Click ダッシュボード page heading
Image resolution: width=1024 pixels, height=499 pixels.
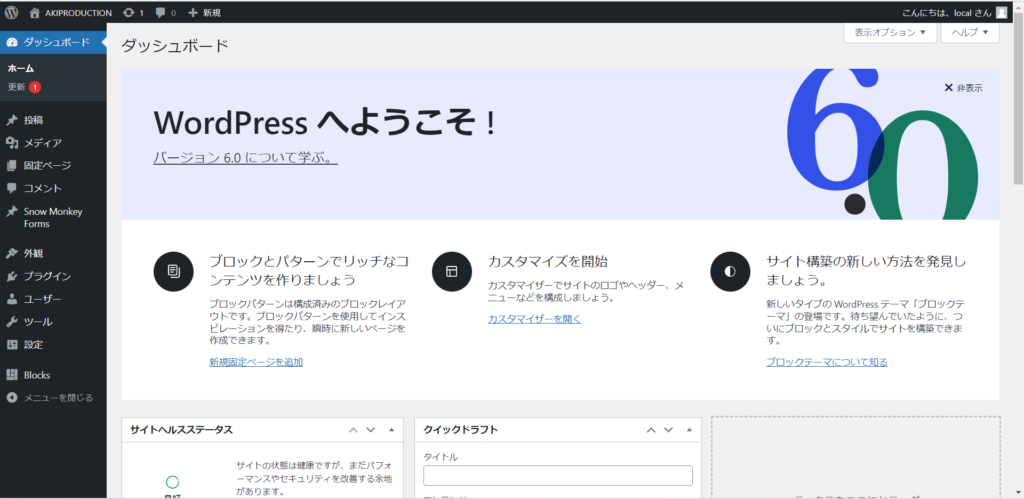(x=175, y=46)
